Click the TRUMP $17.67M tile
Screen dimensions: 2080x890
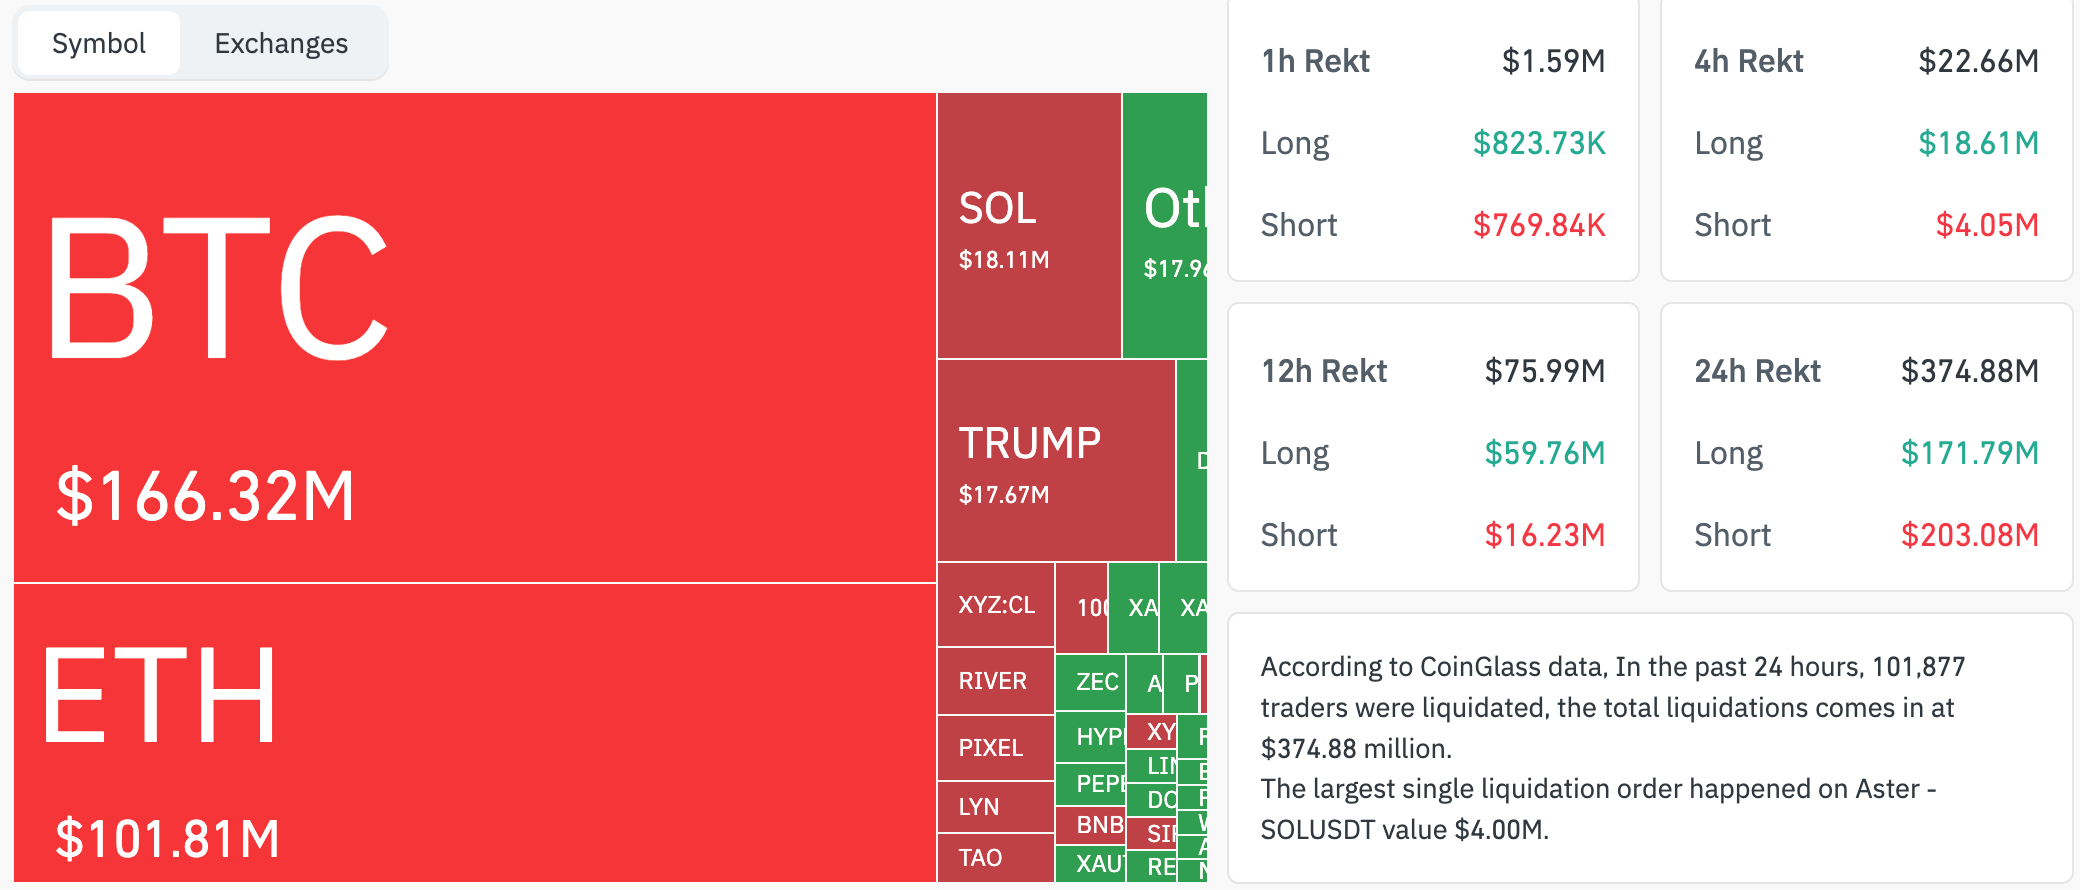pyautogui.click(x=1055, y=461)
